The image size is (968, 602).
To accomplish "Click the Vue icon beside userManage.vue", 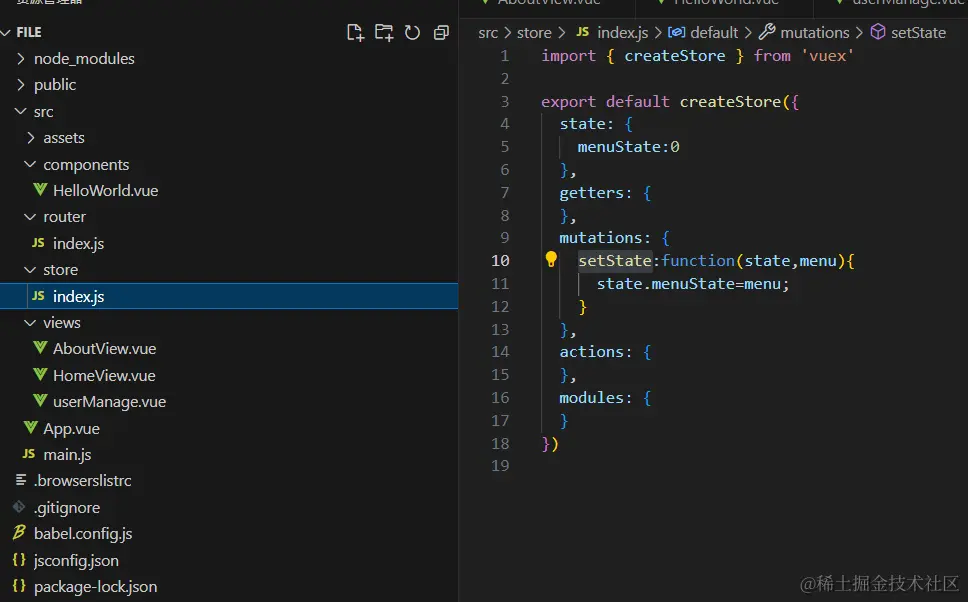I will coord(41,401).
